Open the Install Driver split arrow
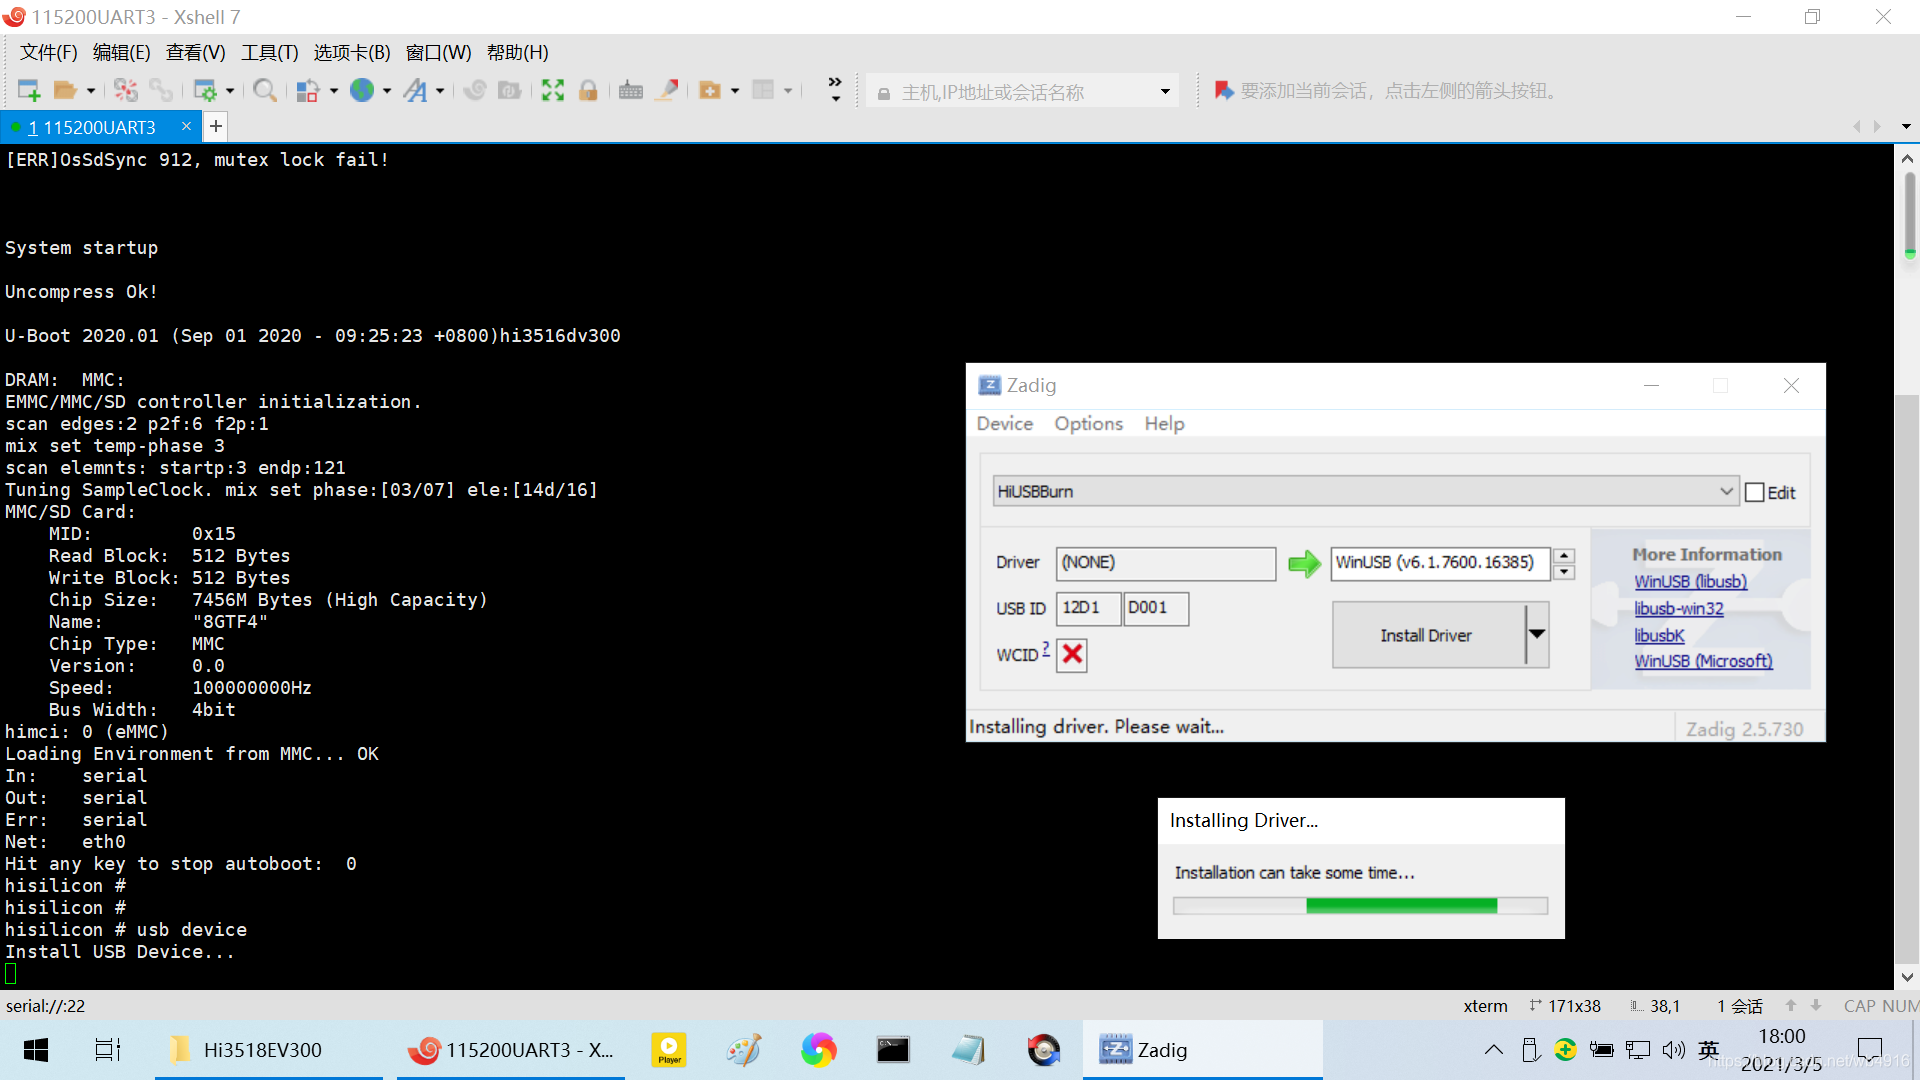The width and height of the screenshot is (1920, 1080). [1537, 635]
